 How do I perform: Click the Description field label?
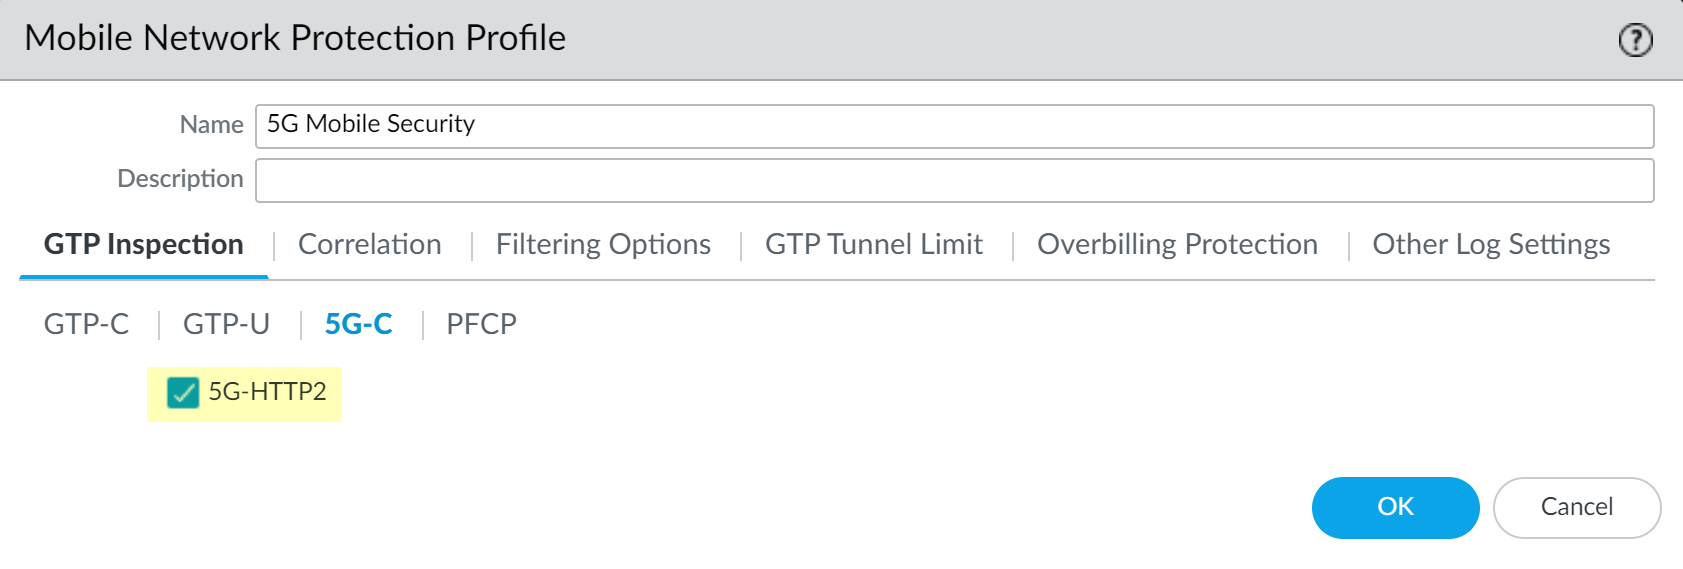click(x=180, y=179)
